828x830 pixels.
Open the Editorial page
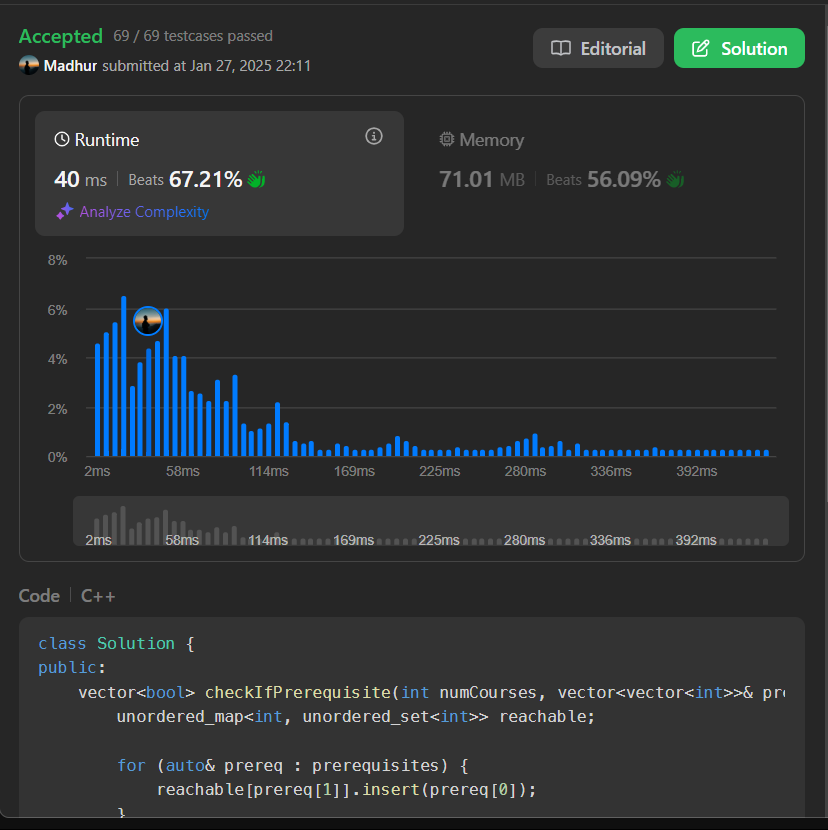click(598, 48)
